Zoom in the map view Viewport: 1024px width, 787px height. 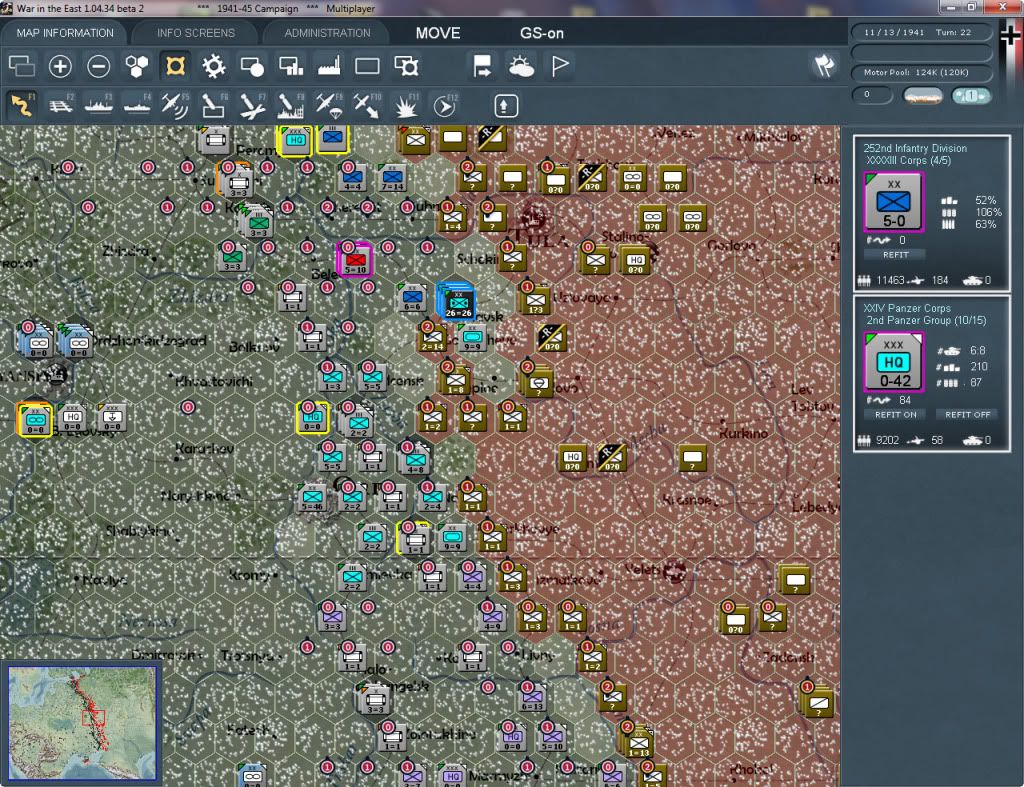click(60, 66)
